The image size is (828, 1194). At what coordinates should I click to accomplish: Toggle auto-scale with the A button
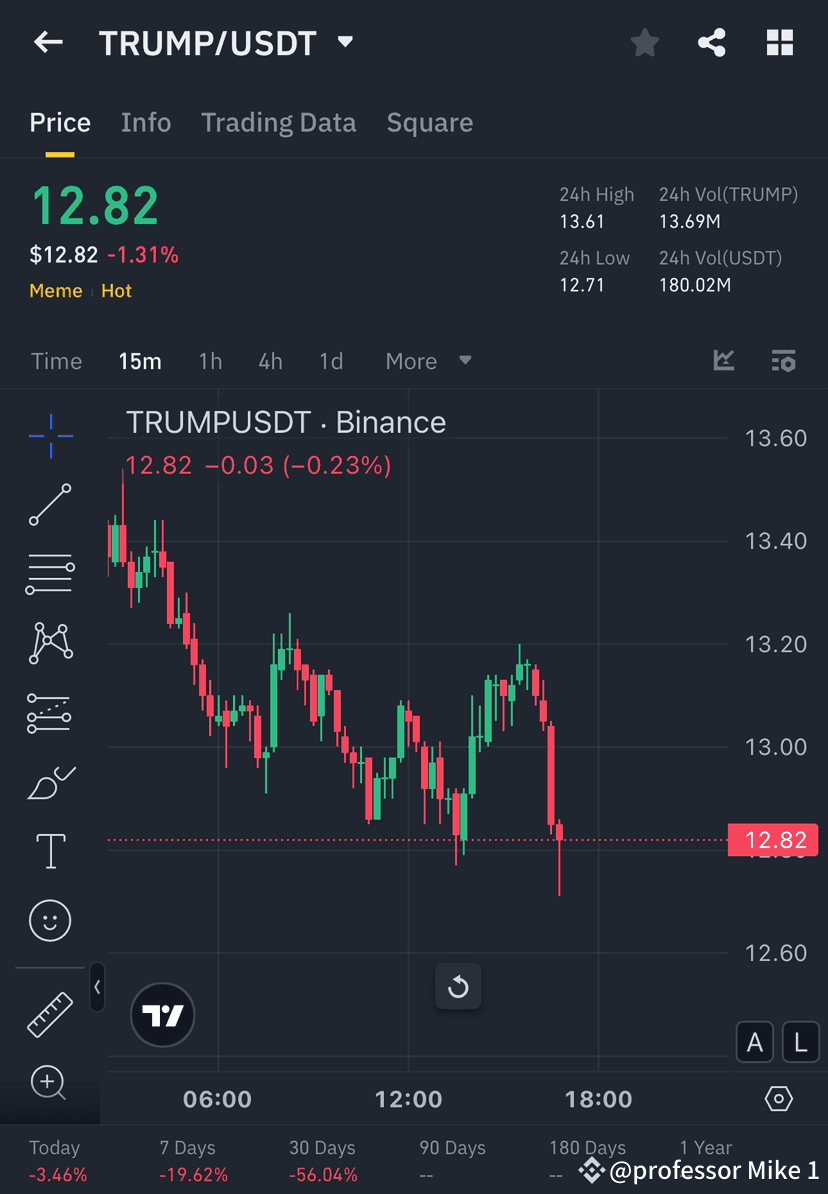(x=755, y=1042)
